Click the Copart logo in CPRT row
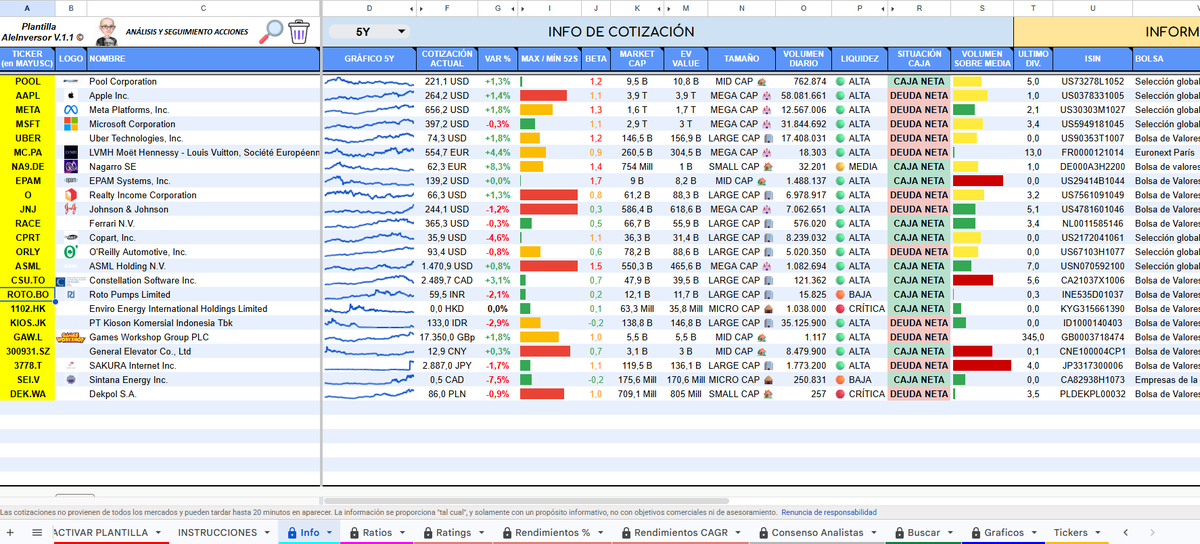1200x544 pixels. (70, 238)
